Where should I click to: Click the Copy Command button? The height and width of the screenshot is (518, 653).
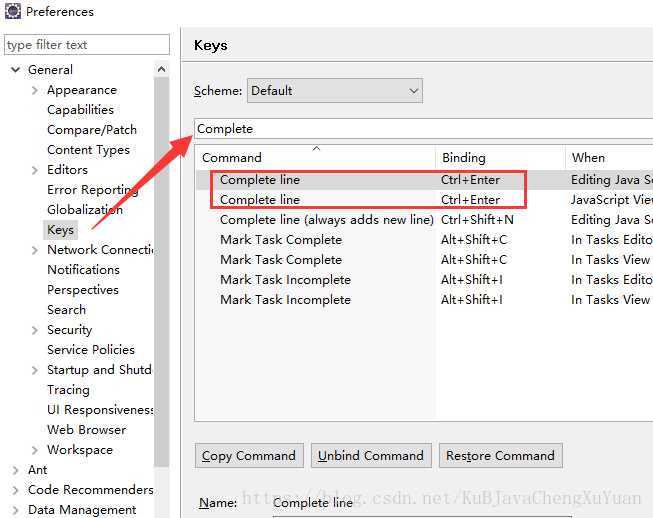(x=249, y=456)
